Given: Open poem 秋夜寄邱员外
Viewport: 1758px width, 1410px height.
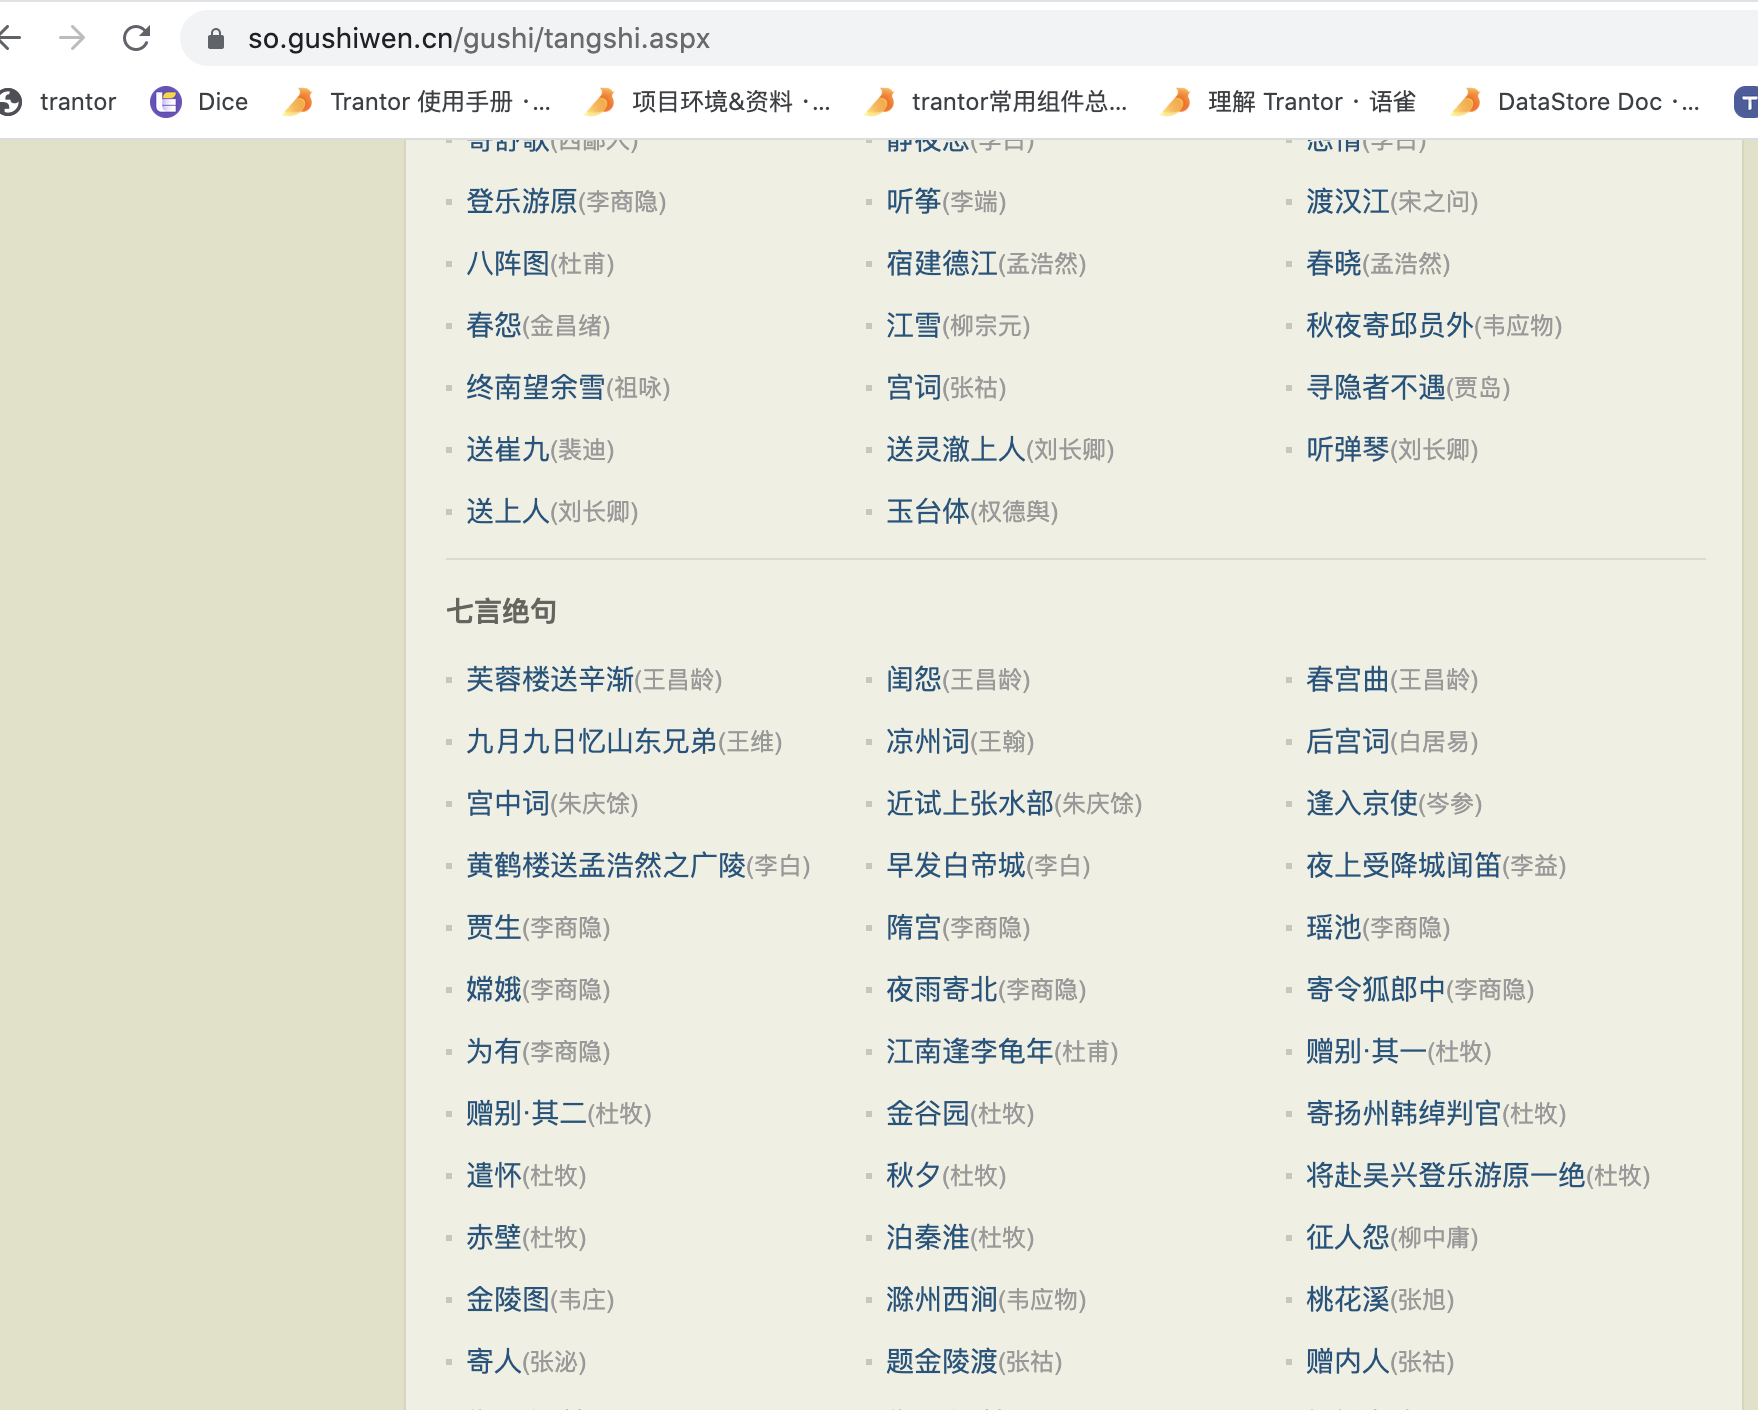Looking at the screenshot, I should point(1390,326).
